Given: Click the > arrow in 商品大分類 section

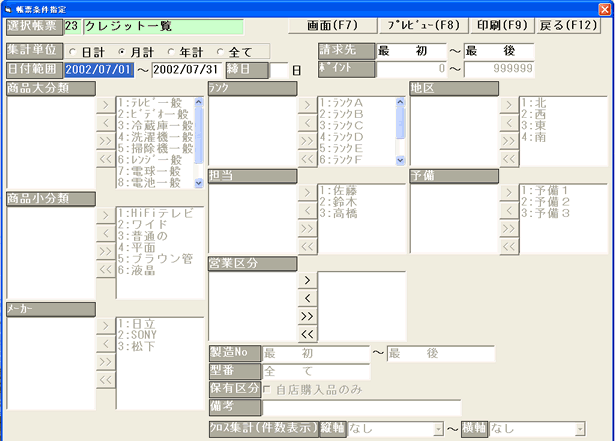Looking at the screenshot, I should pyautogui.click(x=104, y=104).
